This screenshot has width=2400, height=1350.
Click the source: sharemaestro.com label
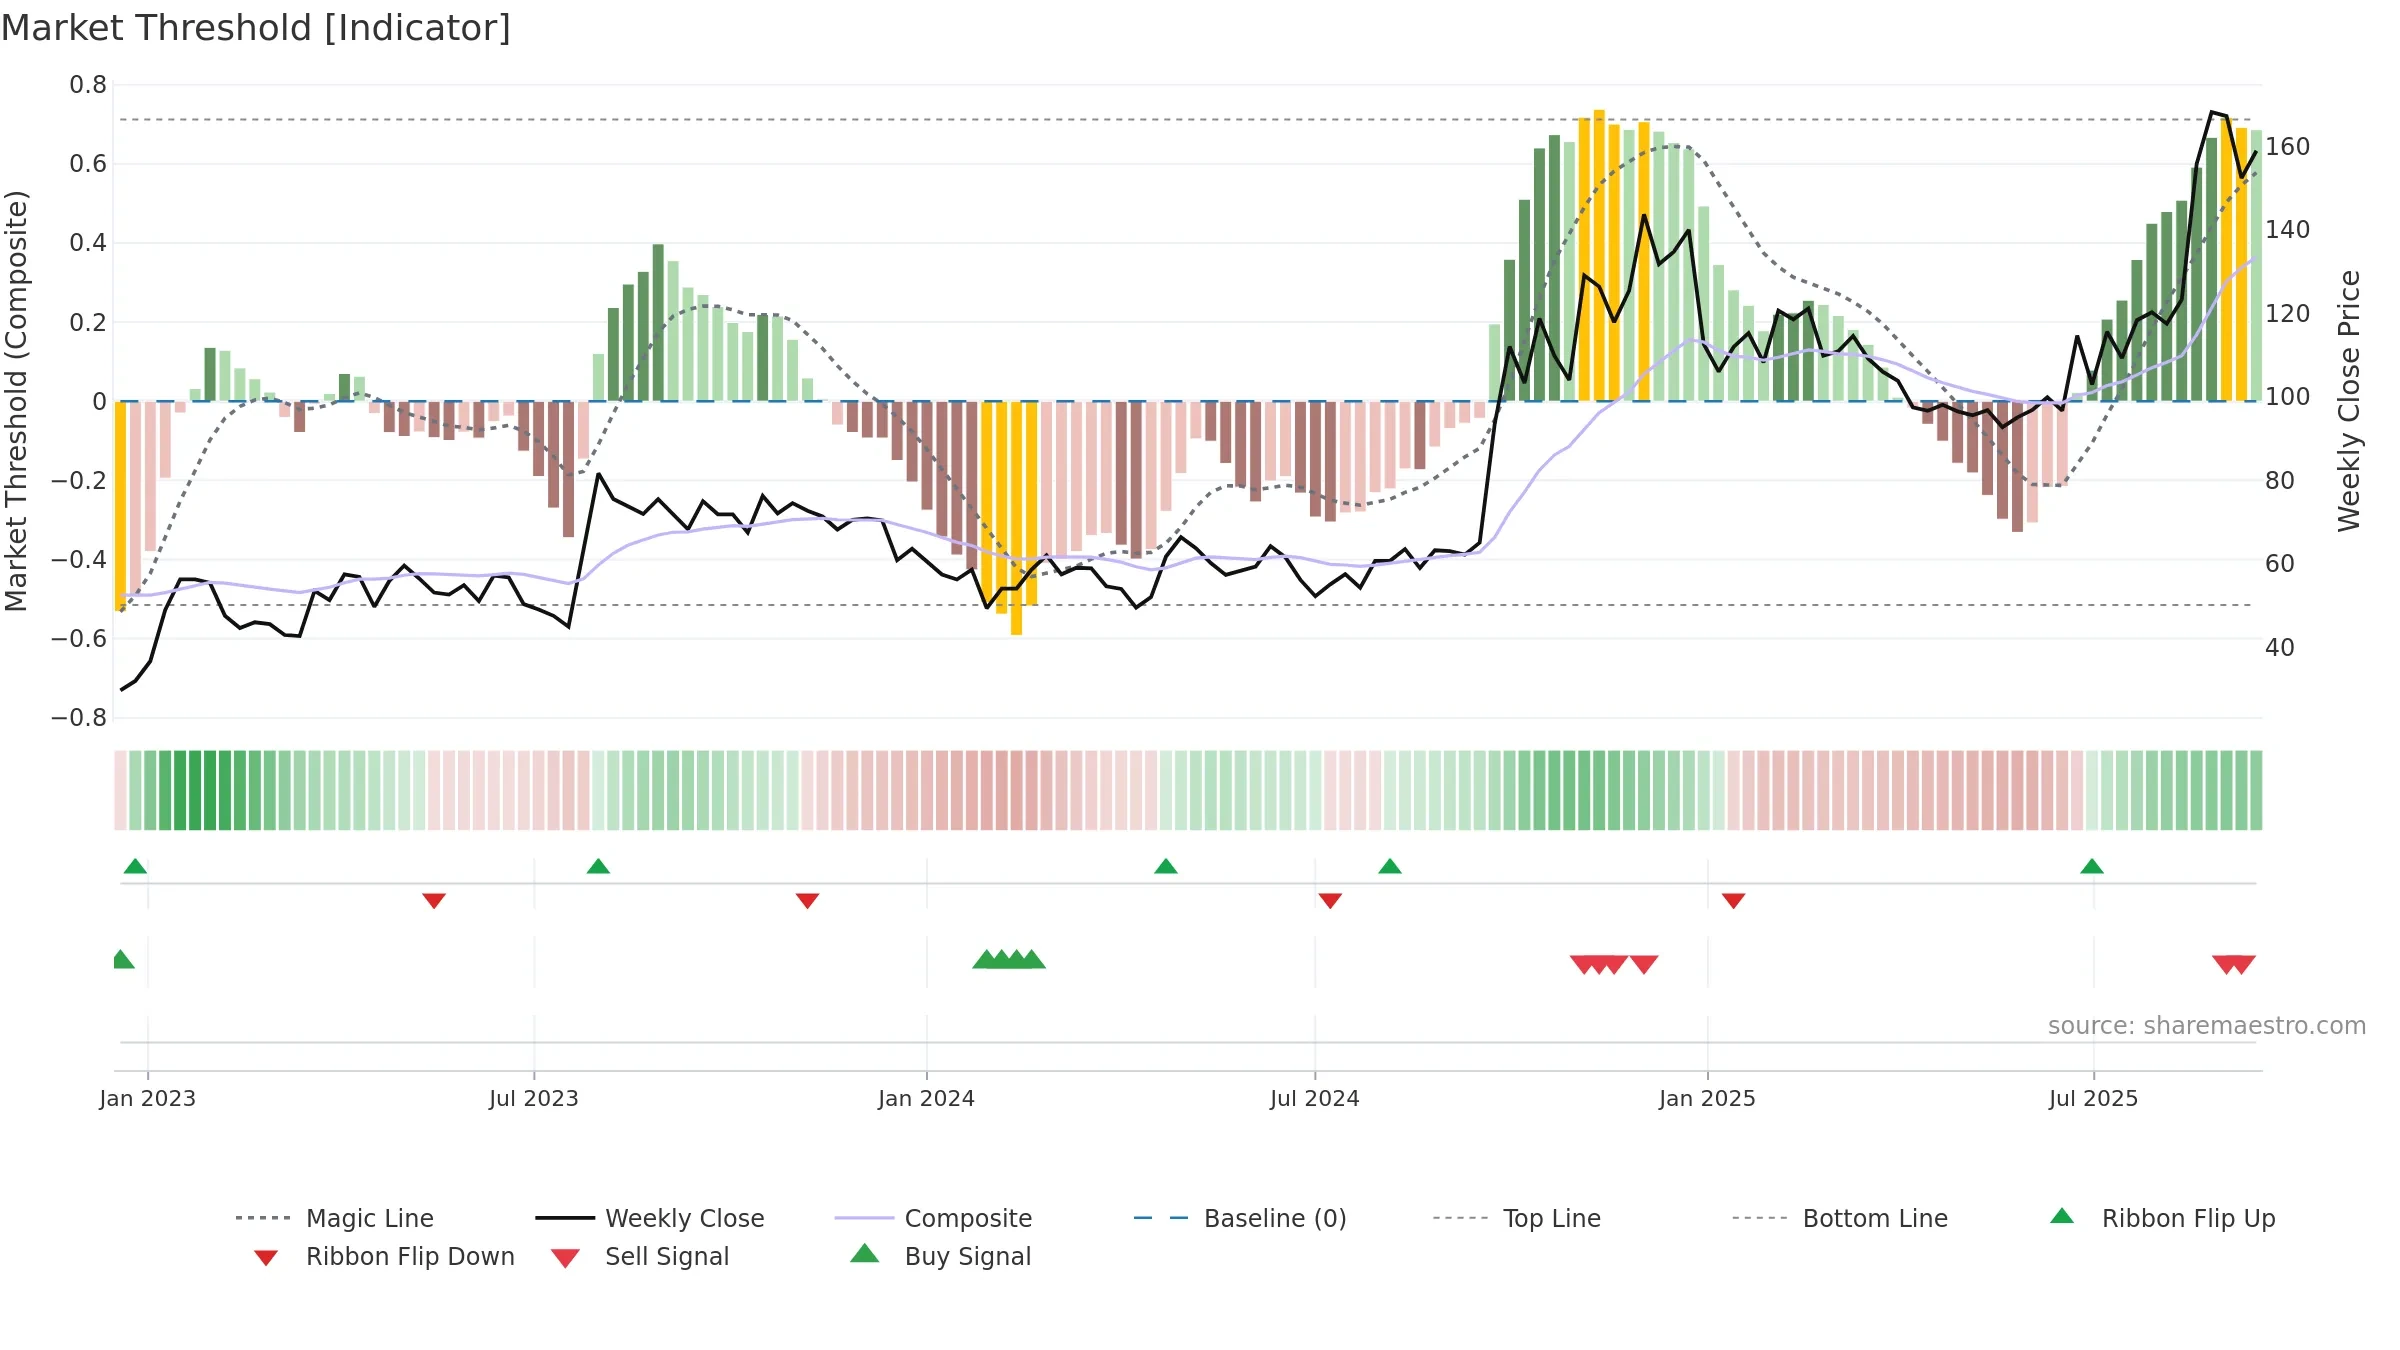[x=2206, y=1026]
